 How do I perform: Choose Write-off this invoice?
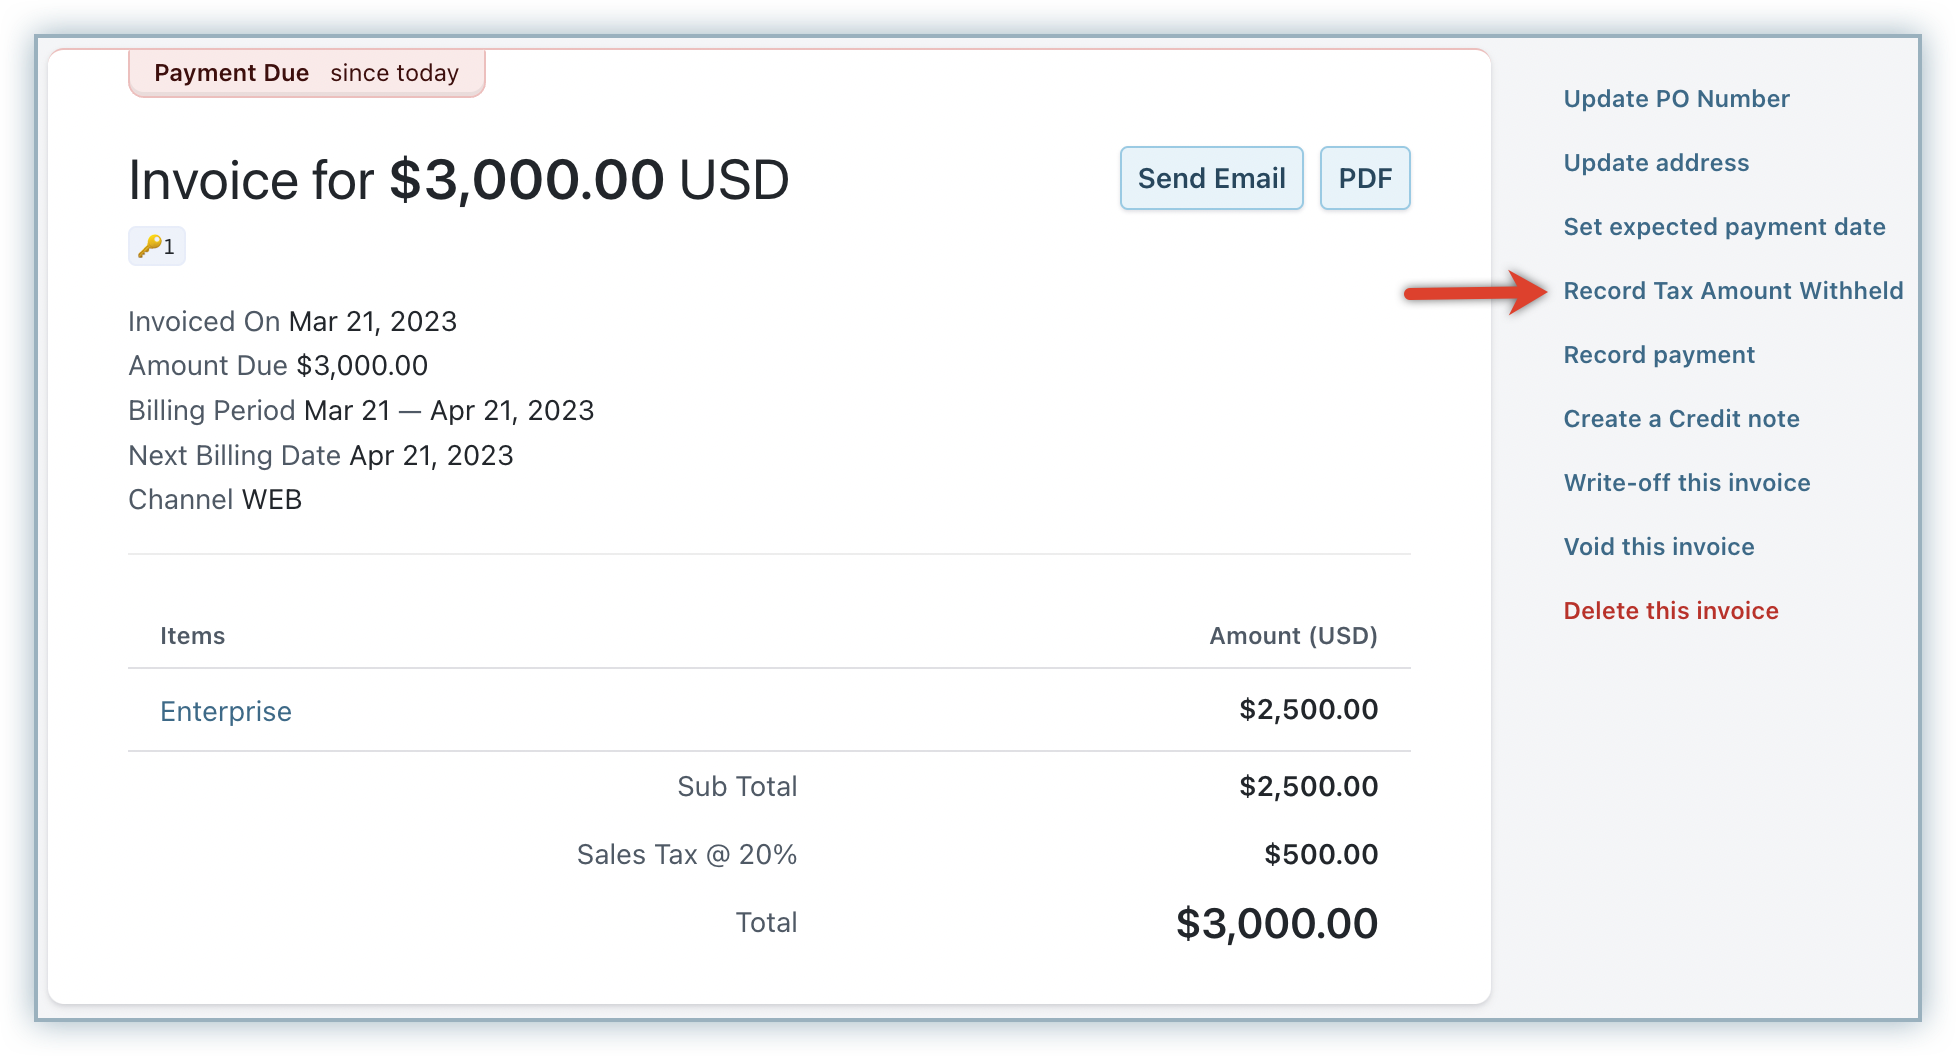pos(1687,483)
